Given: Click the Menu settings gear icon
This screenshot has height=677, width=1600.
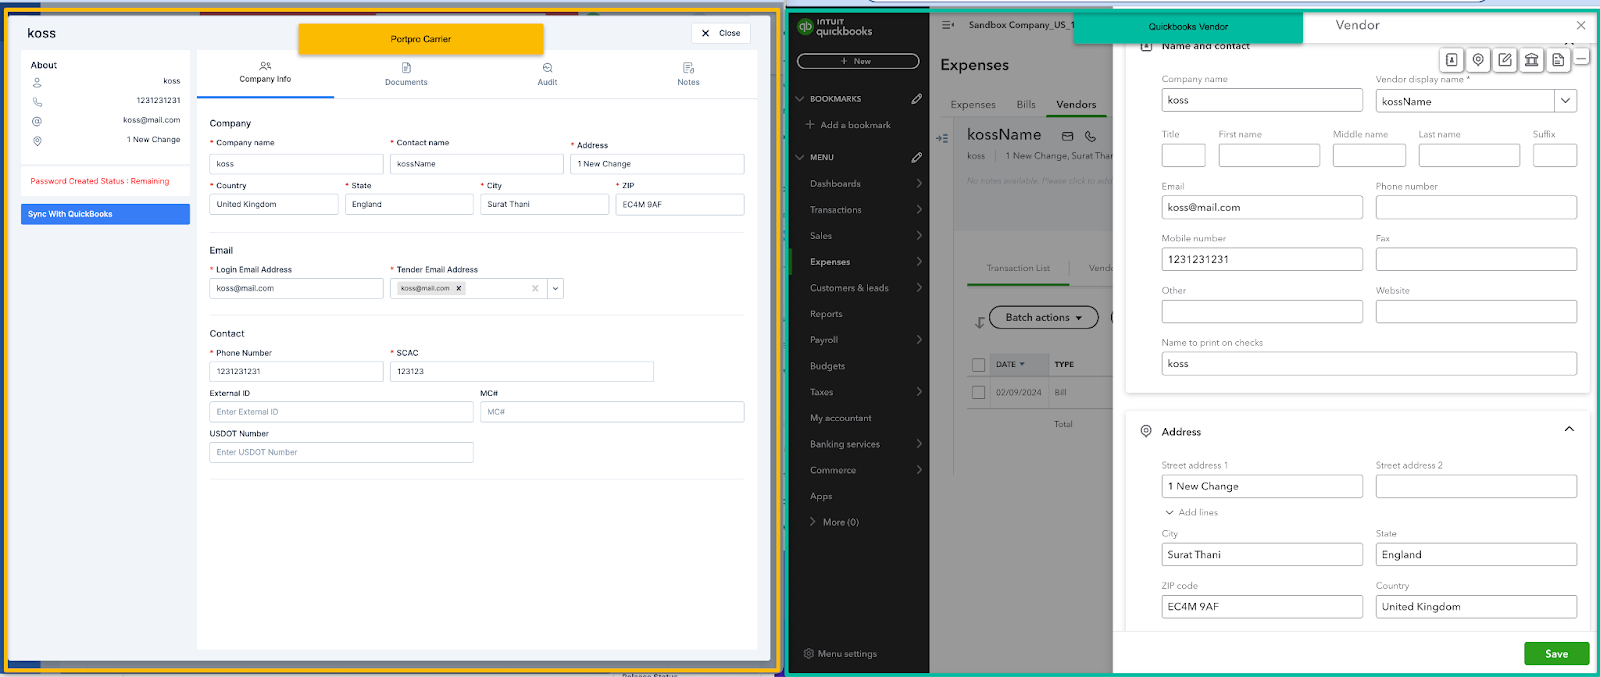Looking at the screenshot, I should pos(809,654).
